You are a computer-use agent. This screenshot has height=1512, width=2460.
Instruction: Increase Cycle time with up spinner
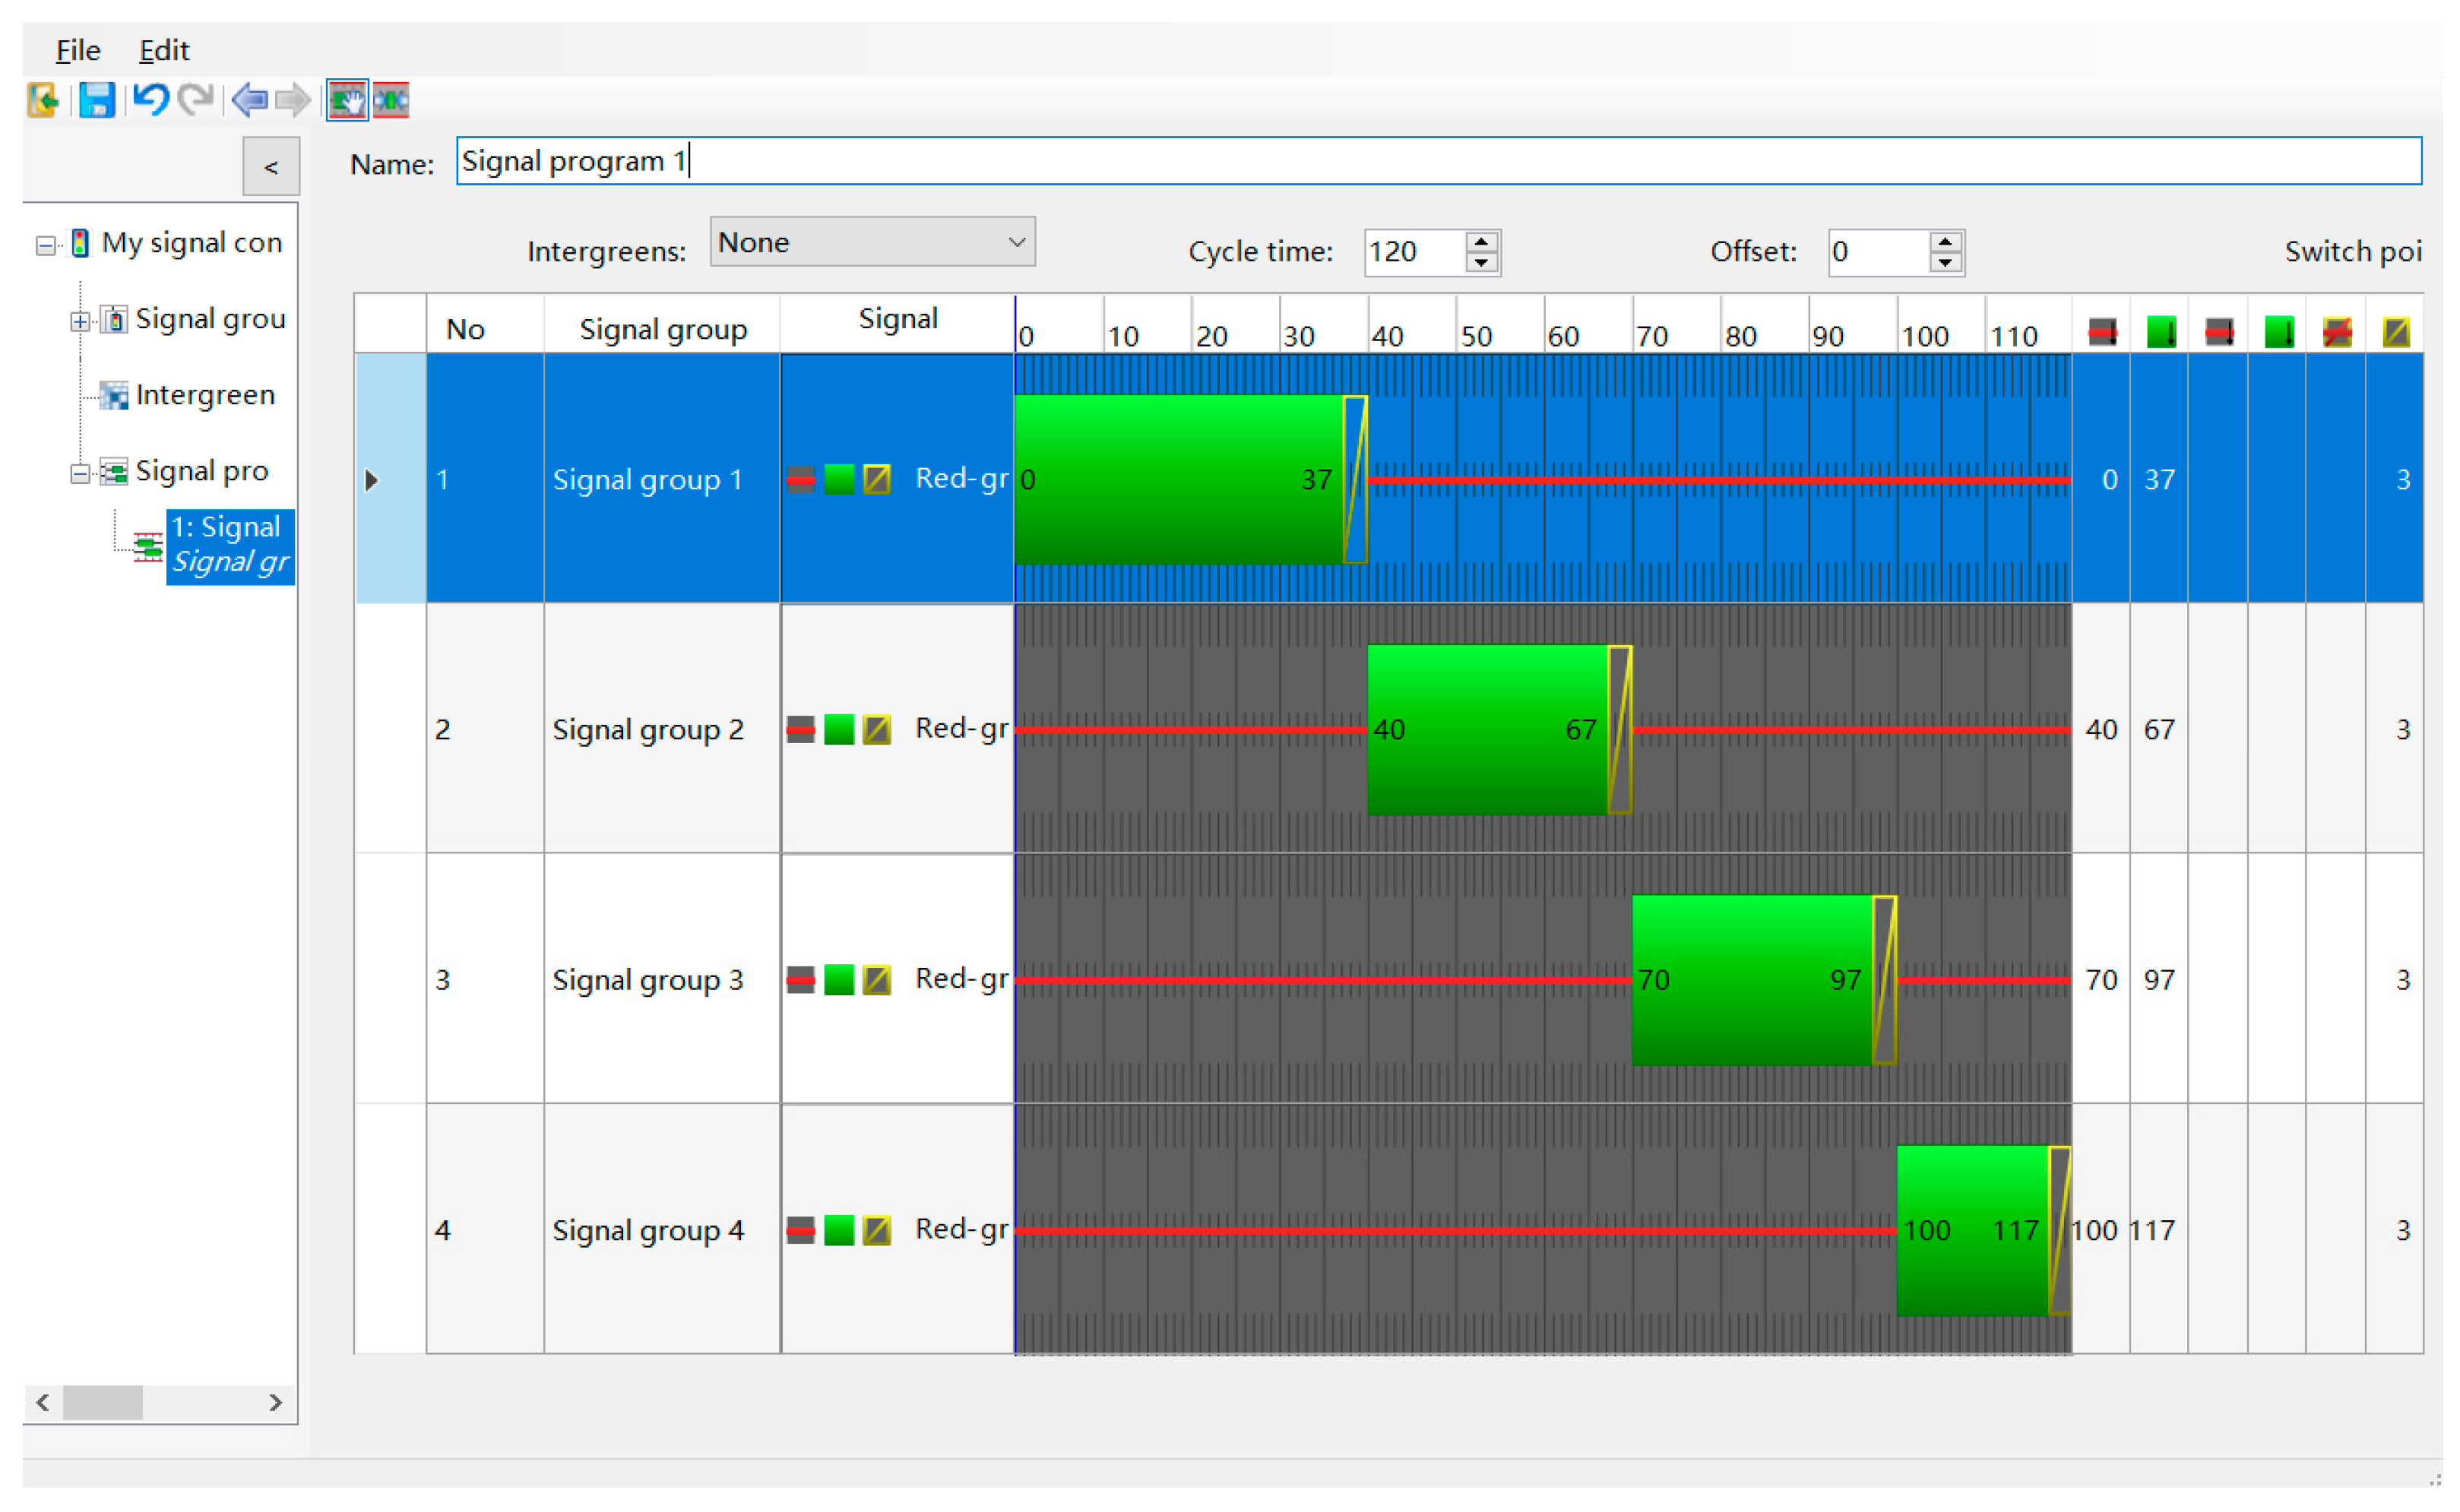pyautogui.click(x=1481, y=242)
